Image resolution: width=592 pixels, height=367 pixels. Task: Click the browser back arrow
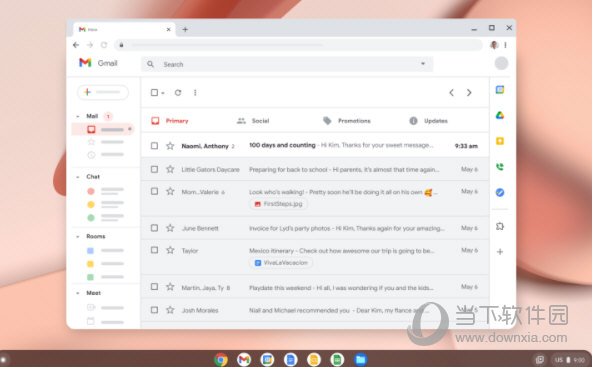pyautogui.click(x=76, y=45)
